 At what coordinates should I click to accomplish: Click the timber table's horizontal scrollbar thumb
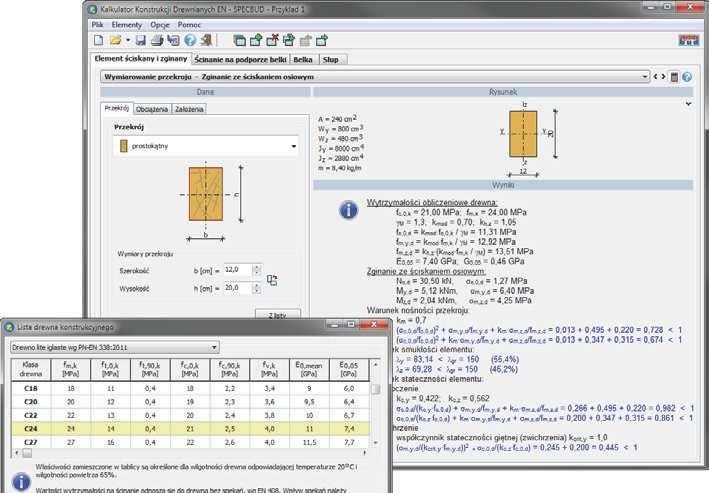[x=27, y=452]
